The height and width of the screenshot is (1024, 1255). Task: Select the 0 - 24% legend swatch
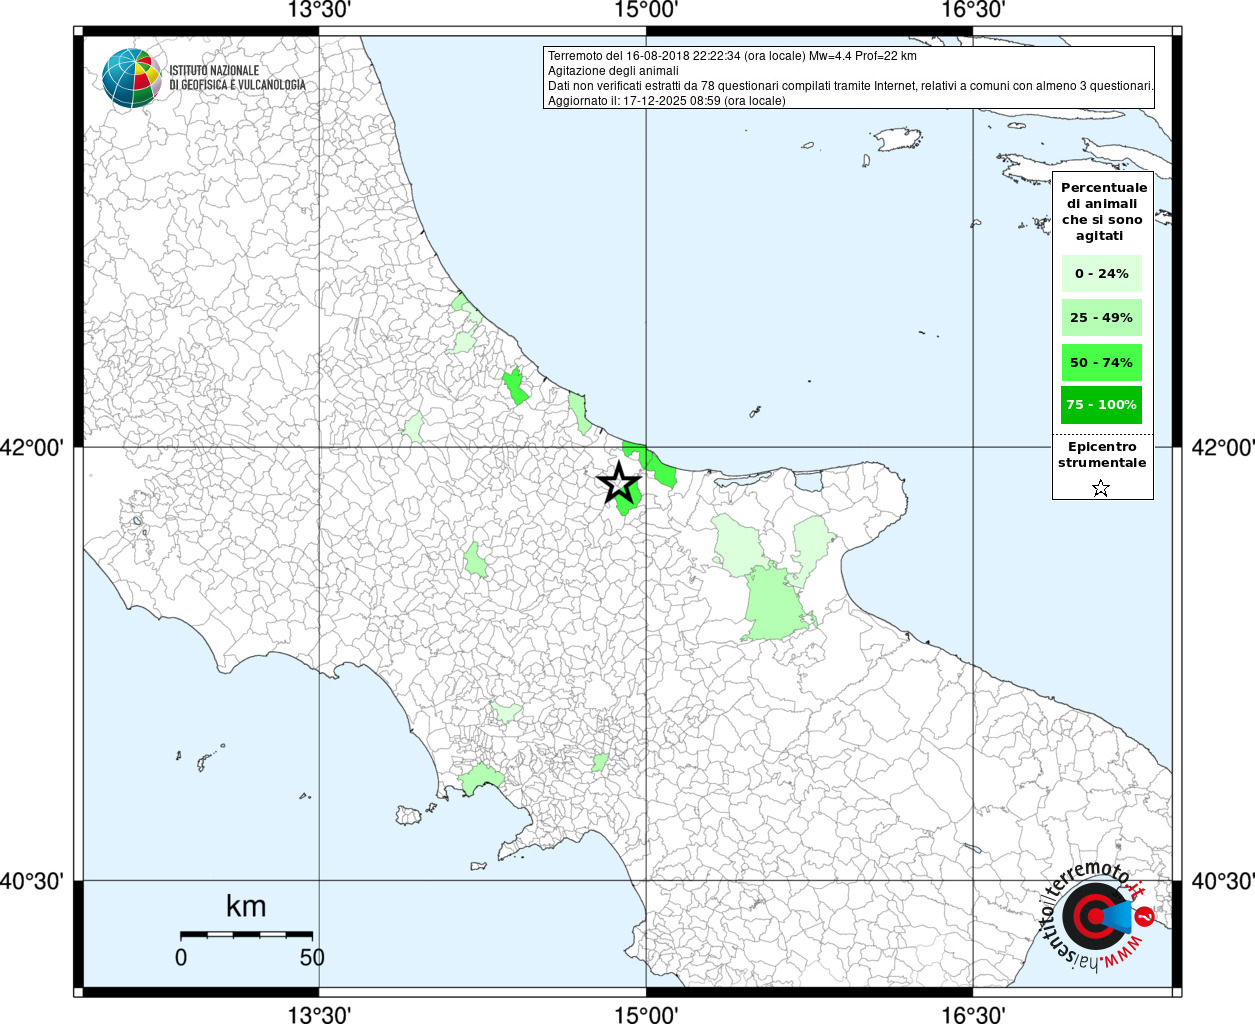tap(1101, 274)
